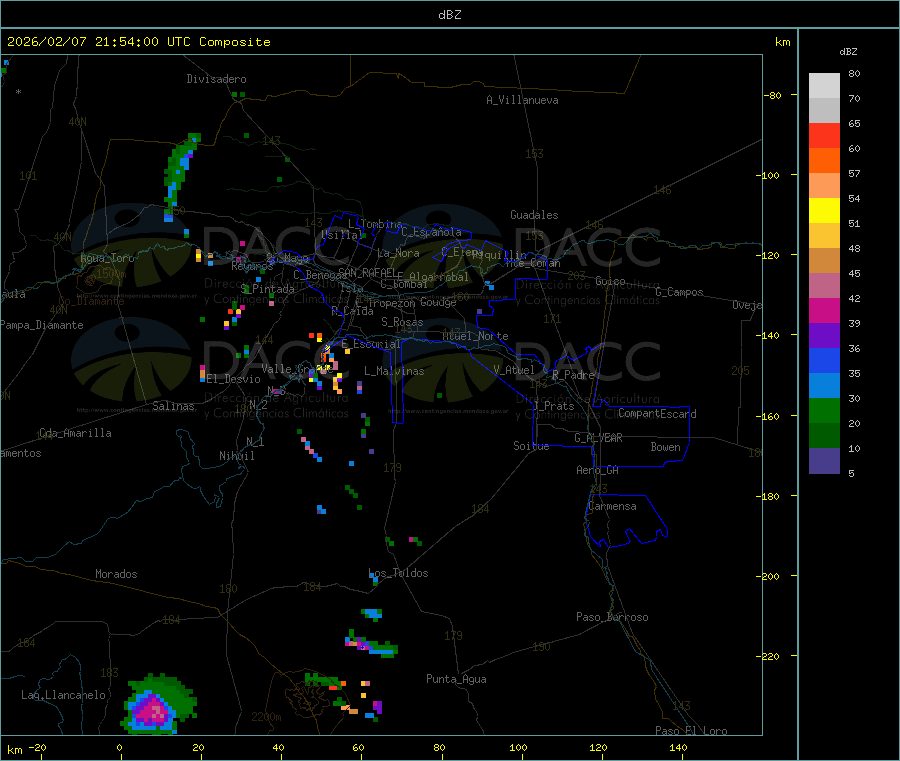Click the 'Guico' map label

pyautogui.click(x=610, y=281)
